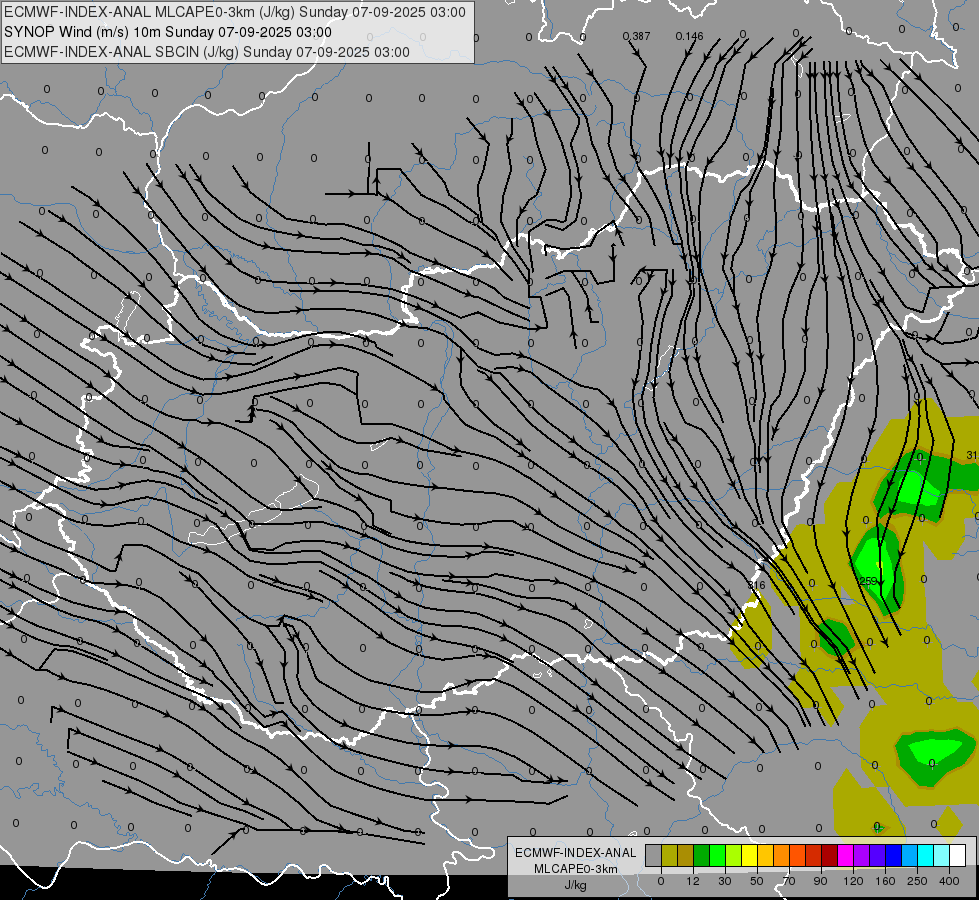Click the olive-yellow swatch in the legend
Image resolution: width=979 pixels, height=900 pixels.
coord(669,855)
